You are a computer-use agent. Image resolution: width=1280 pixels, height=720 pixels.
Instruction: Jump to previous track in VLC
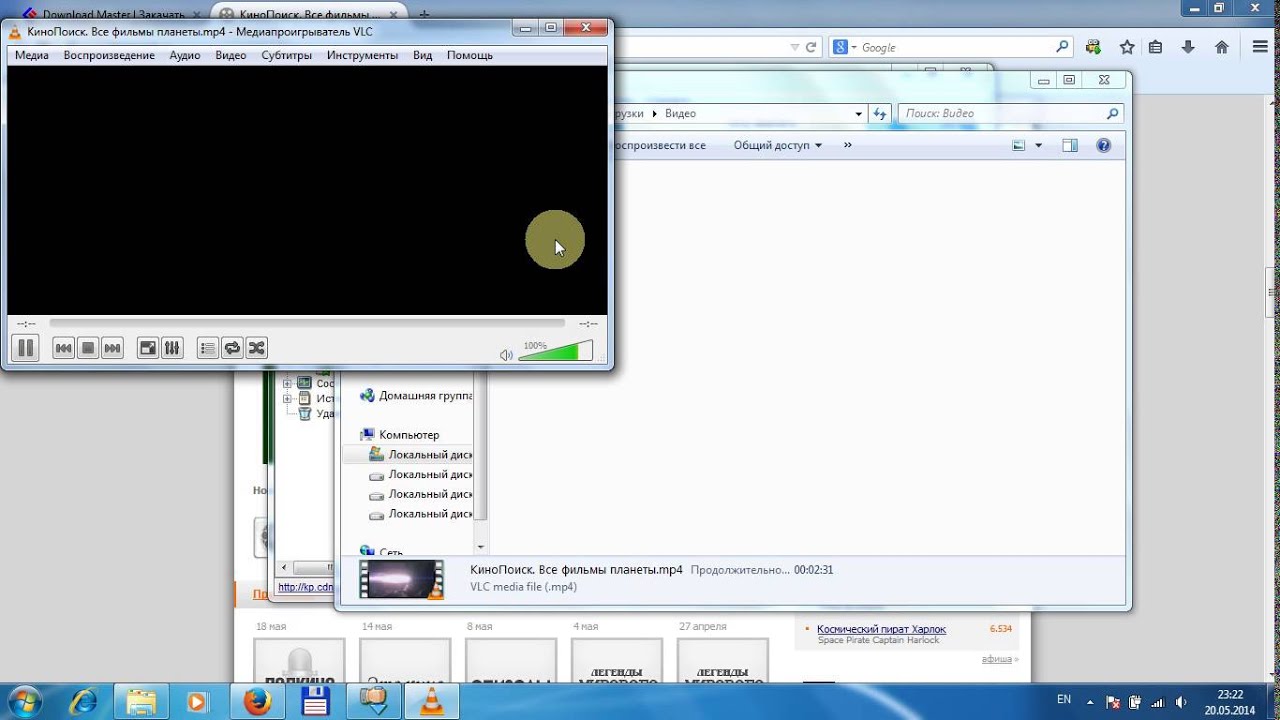63,348
